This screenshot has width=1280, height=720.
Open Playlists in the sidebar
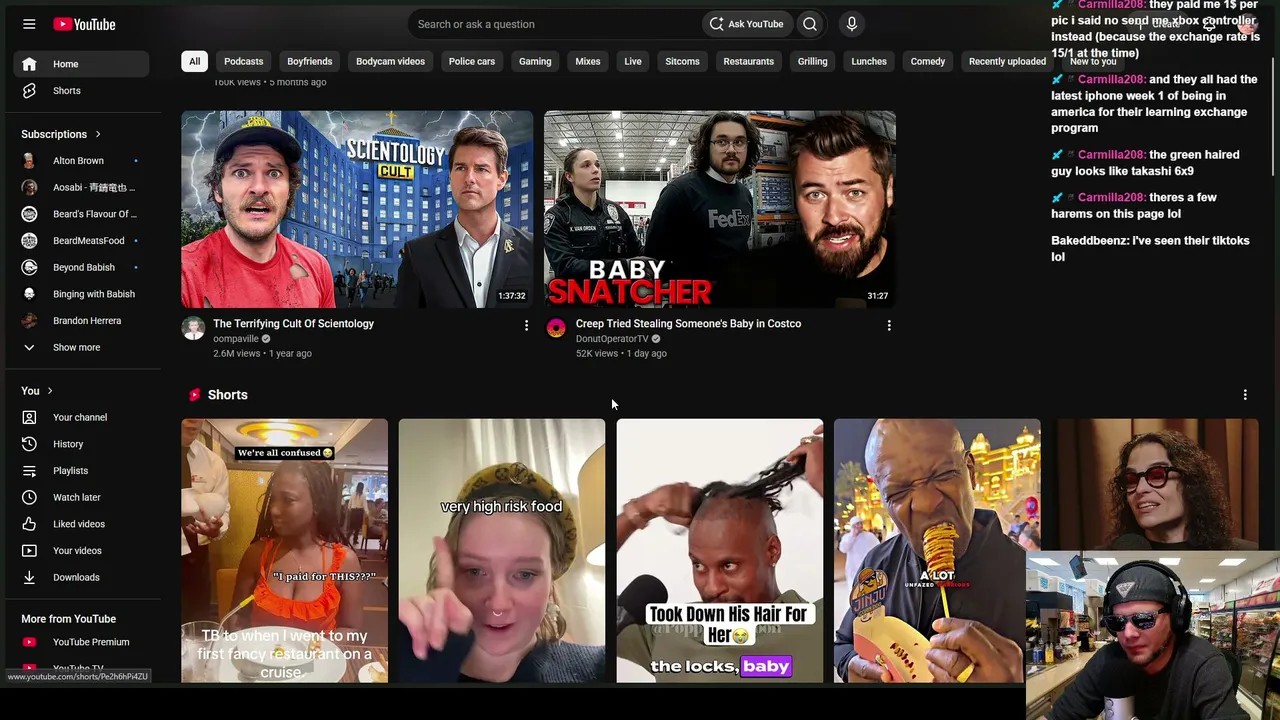(81, 471)
